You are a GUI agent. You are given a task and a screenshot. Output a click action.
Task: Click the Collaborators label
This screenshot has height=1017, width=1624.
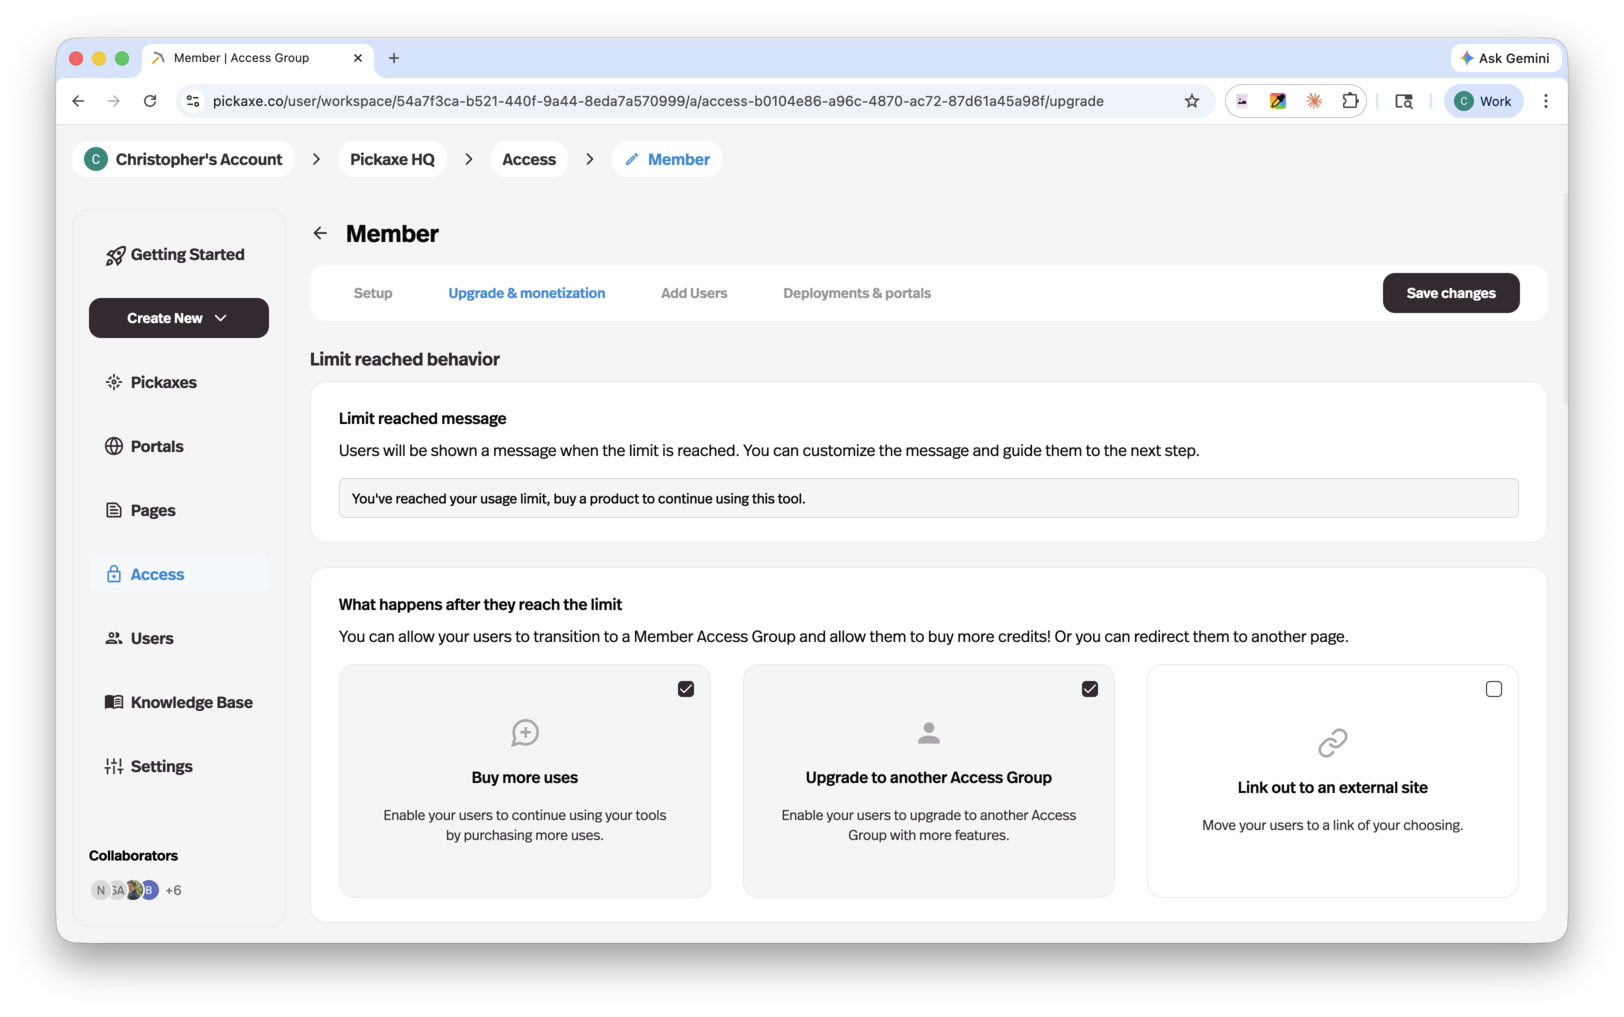pos(133,855)
